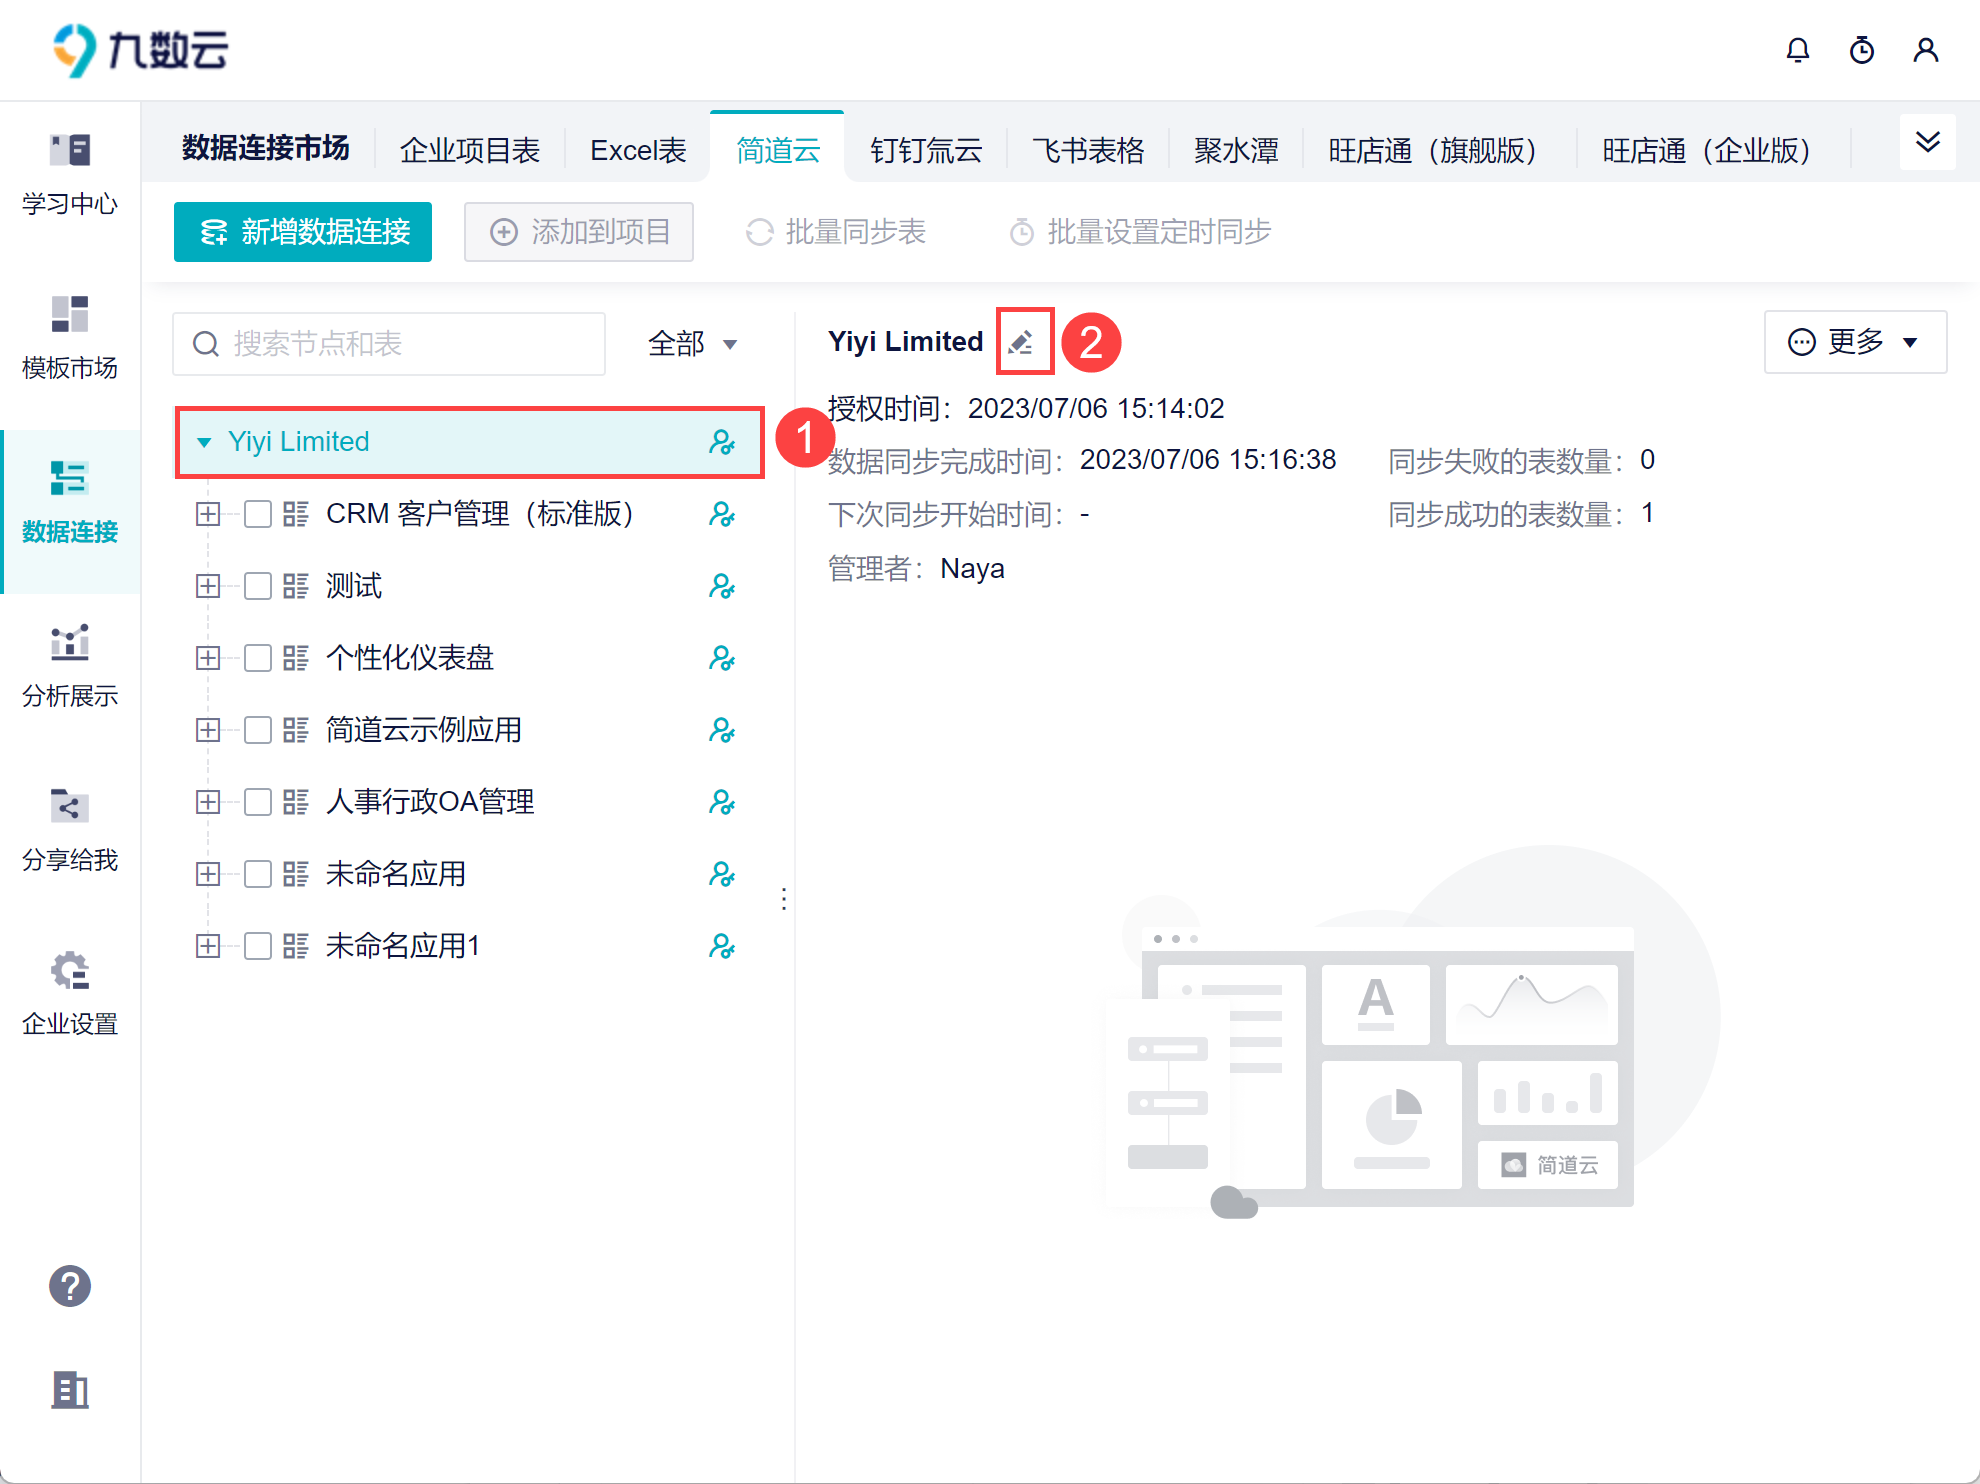Switch to the 飞书表格 tab
Viewport: 1980px width, 1484px height.
(x=1087, y=150)
